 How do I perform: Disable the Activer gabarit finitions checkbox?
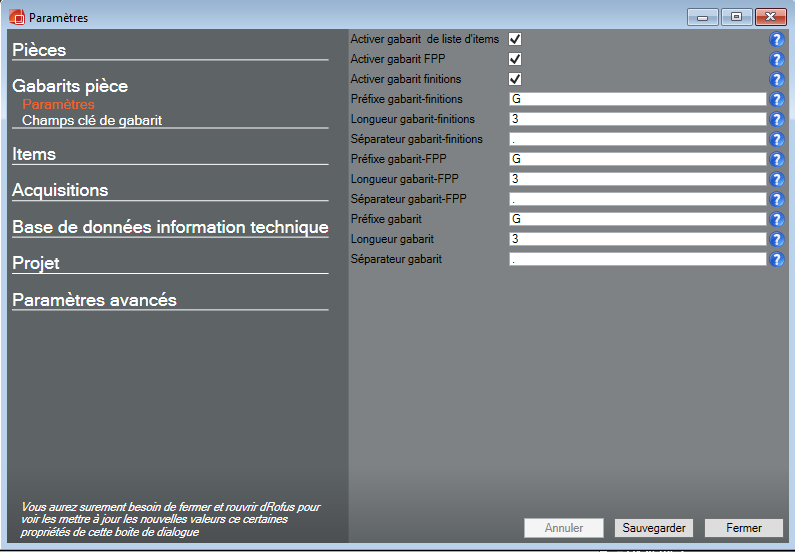click(515, 79)
